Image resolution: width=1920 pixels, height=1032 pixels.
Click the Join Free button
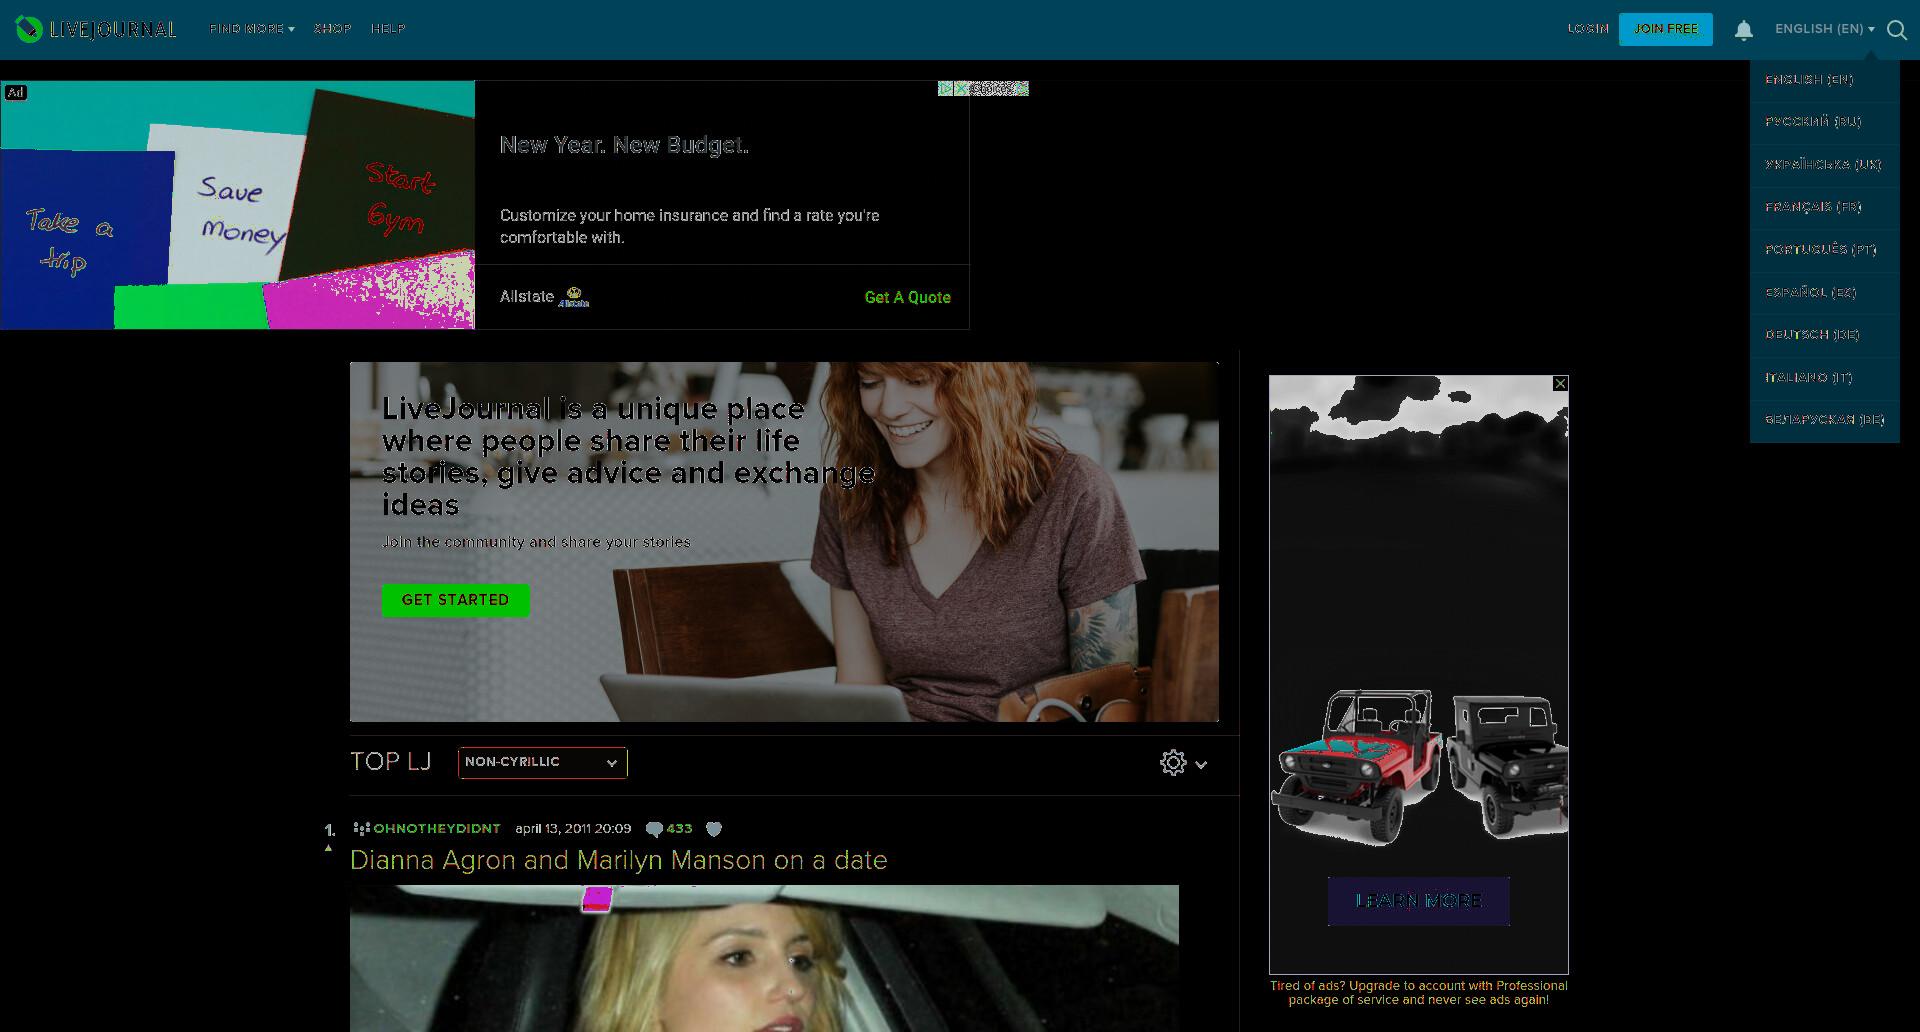tap(1666, 29)
